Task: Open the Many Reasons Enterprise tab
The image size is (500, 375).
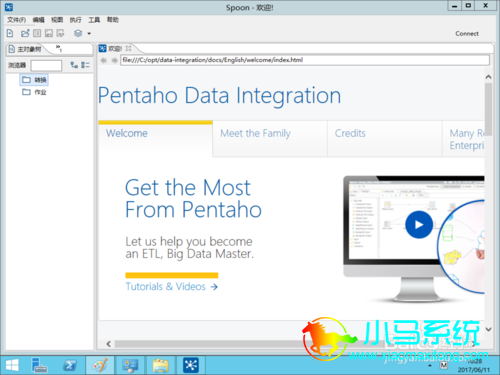Action: coord(464,139)
